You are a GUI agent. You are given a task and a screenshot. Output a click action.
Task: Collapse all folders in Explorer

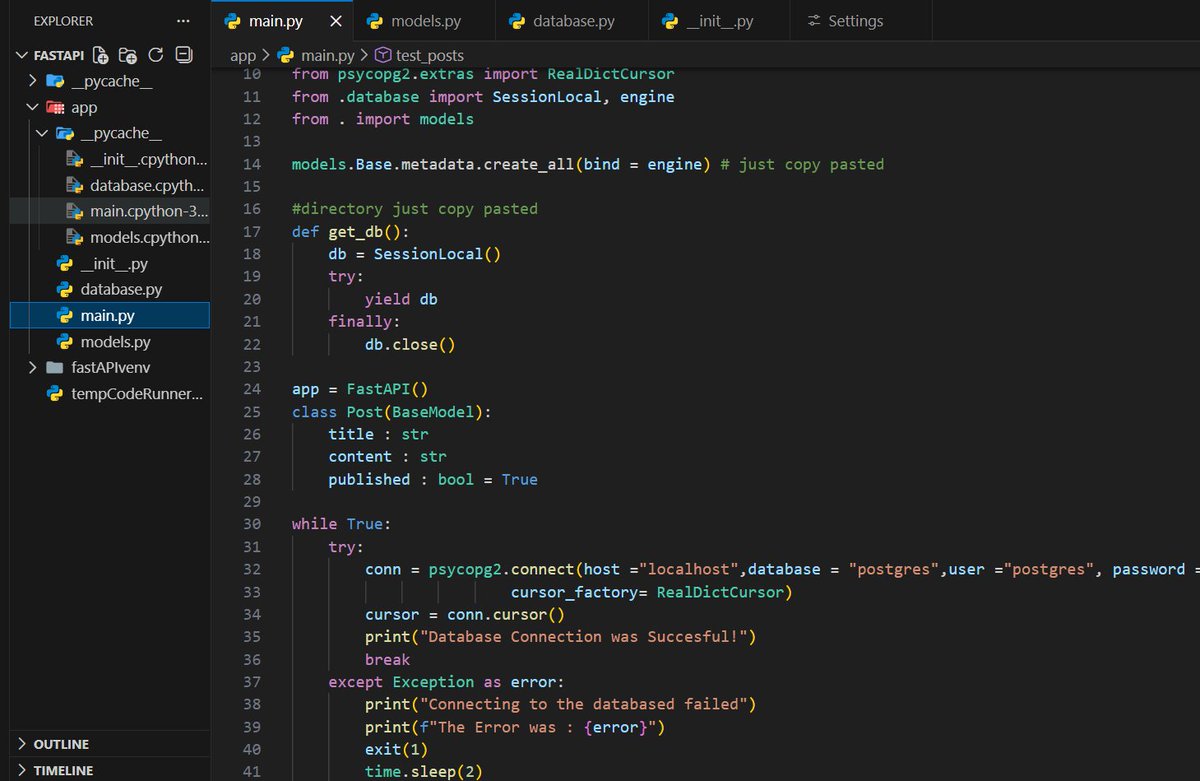pos(183,55)
